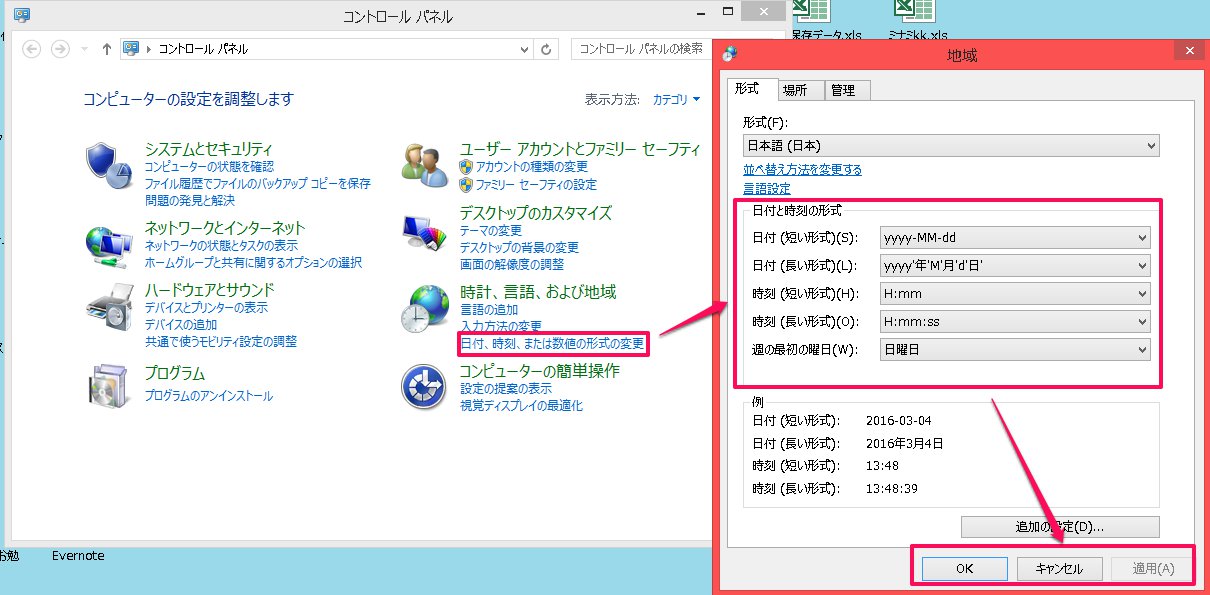1210x595 pixels.
Task: Open the ミナミkk.xls desktop file icon
Action: [913, 12]
